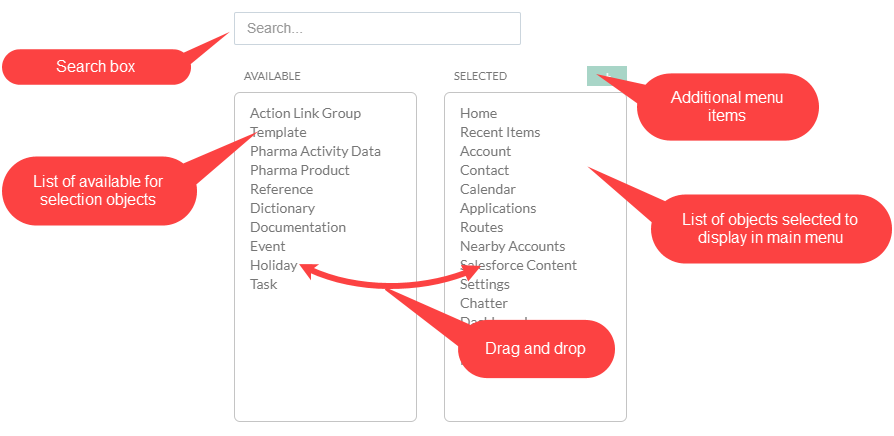The width and height of the screenshot is (894, 436).
Task: Click the Event object
Action: point(267,246)
